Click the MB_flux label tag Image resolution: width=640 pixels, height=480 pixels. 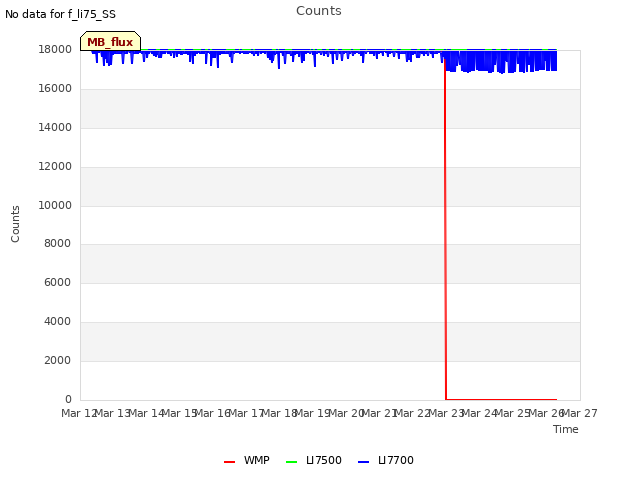[x=110, y=42]
